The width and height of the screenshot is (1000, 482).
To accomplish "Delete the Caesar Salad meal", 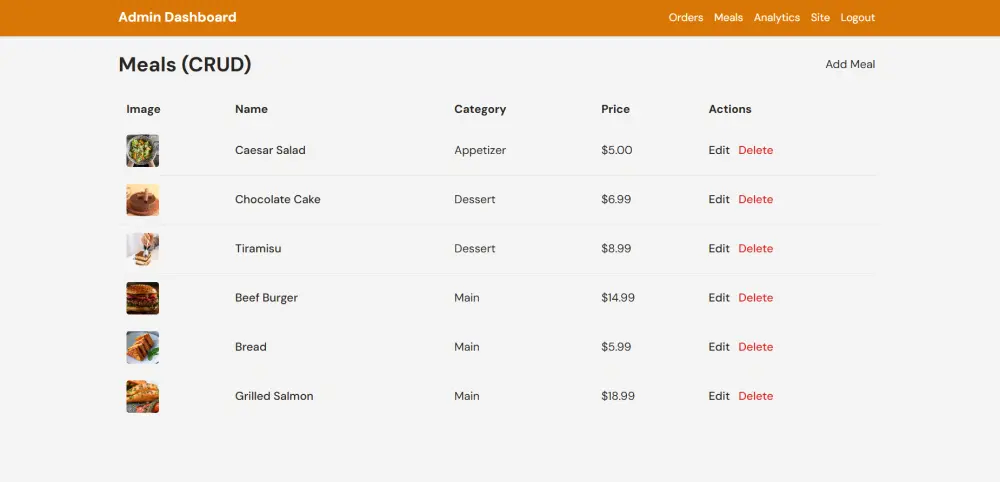I will pos(756,150).
